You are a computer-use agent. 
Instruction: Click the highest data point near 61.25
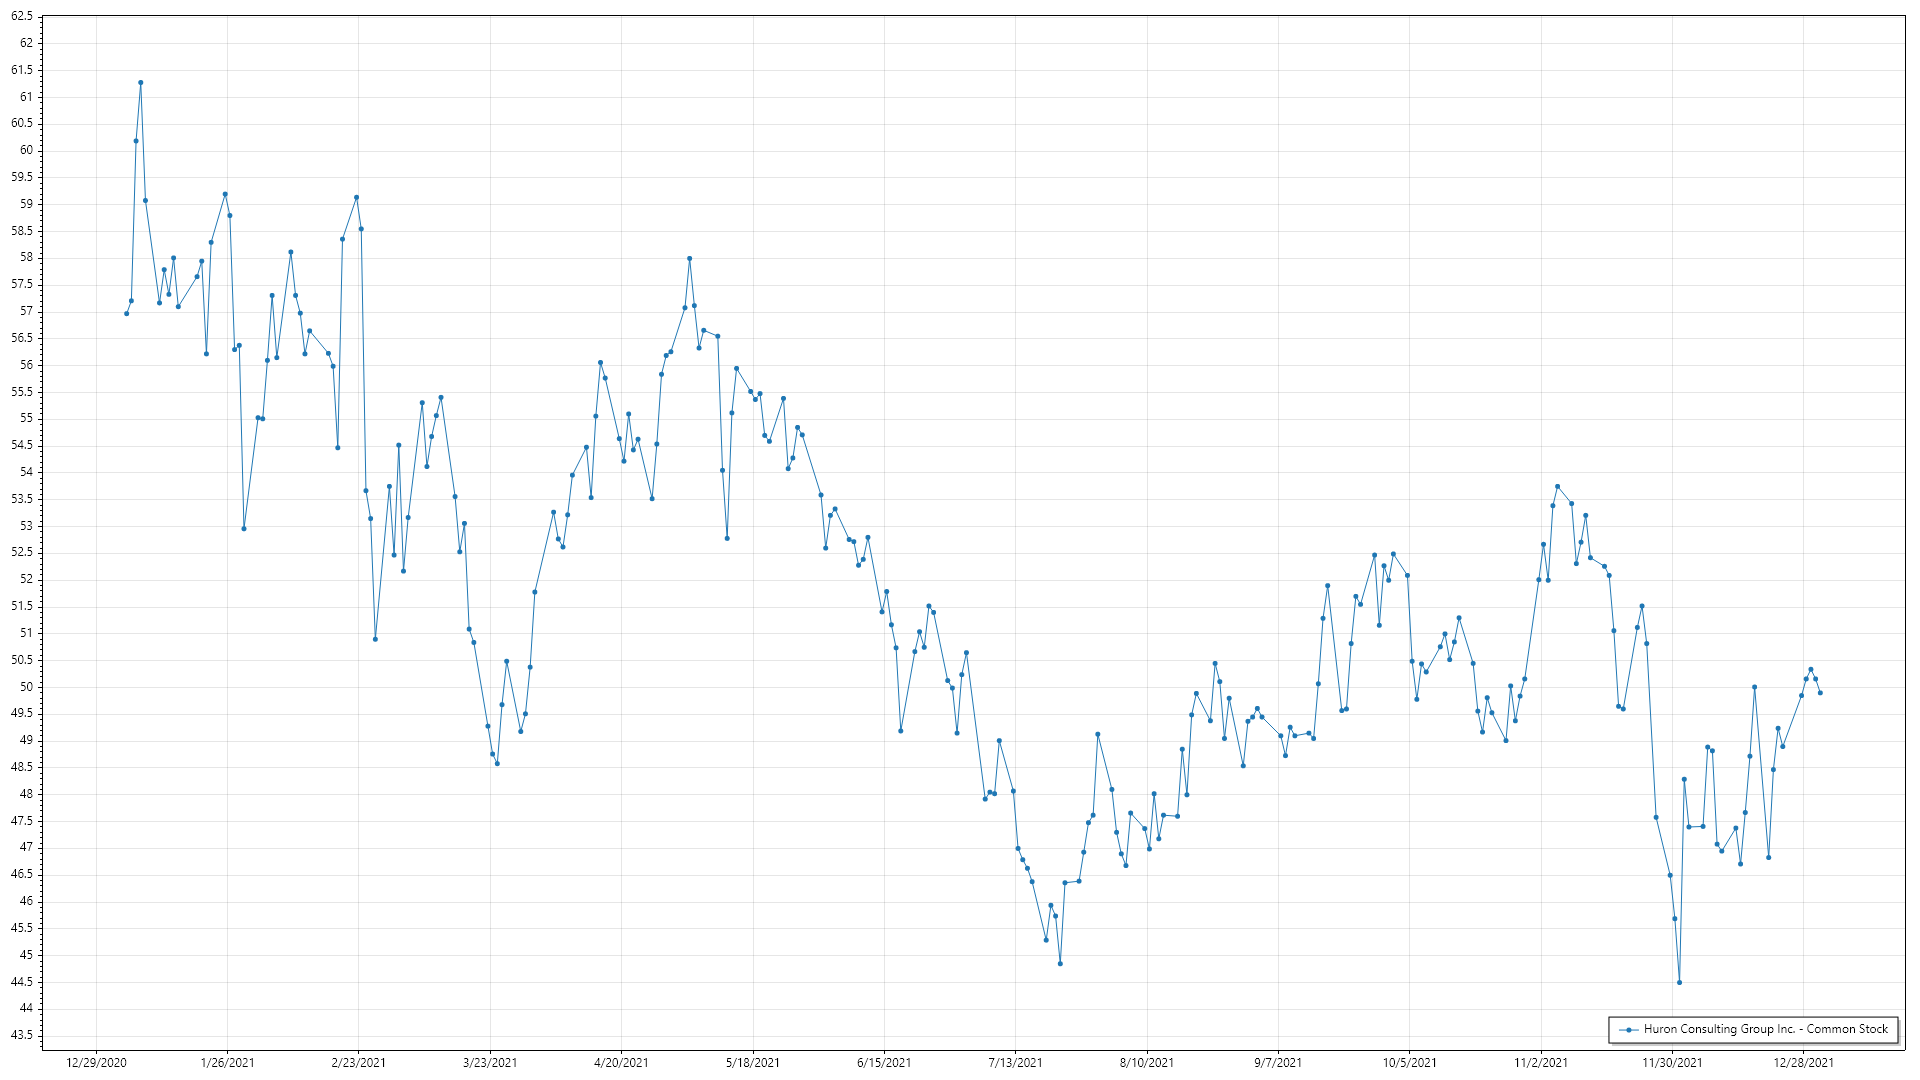coord(140,83)
